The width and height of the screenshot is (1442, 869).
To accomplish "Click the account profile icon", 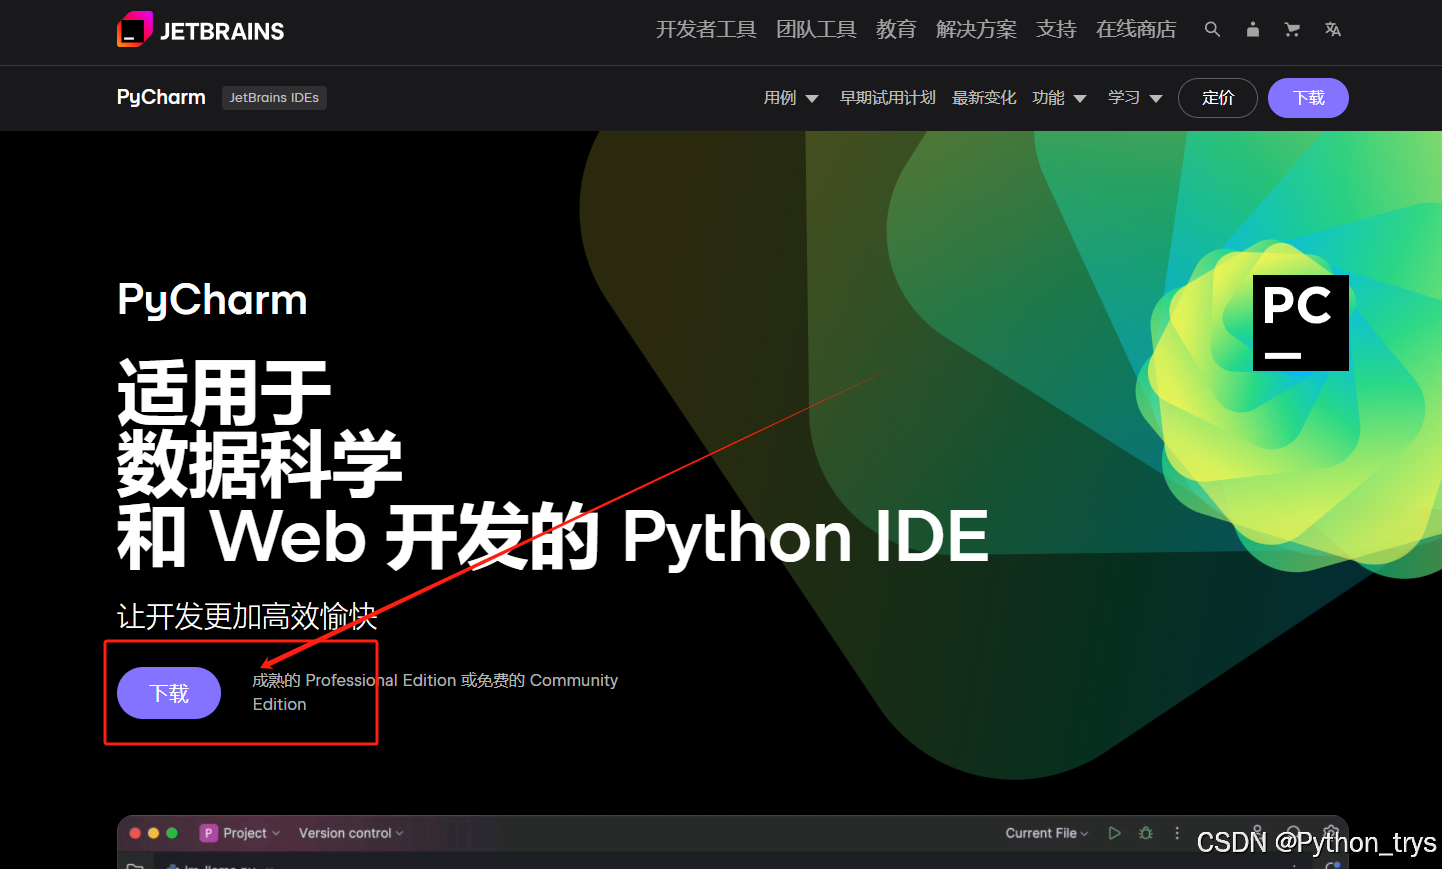I will tap(1252, 30).
